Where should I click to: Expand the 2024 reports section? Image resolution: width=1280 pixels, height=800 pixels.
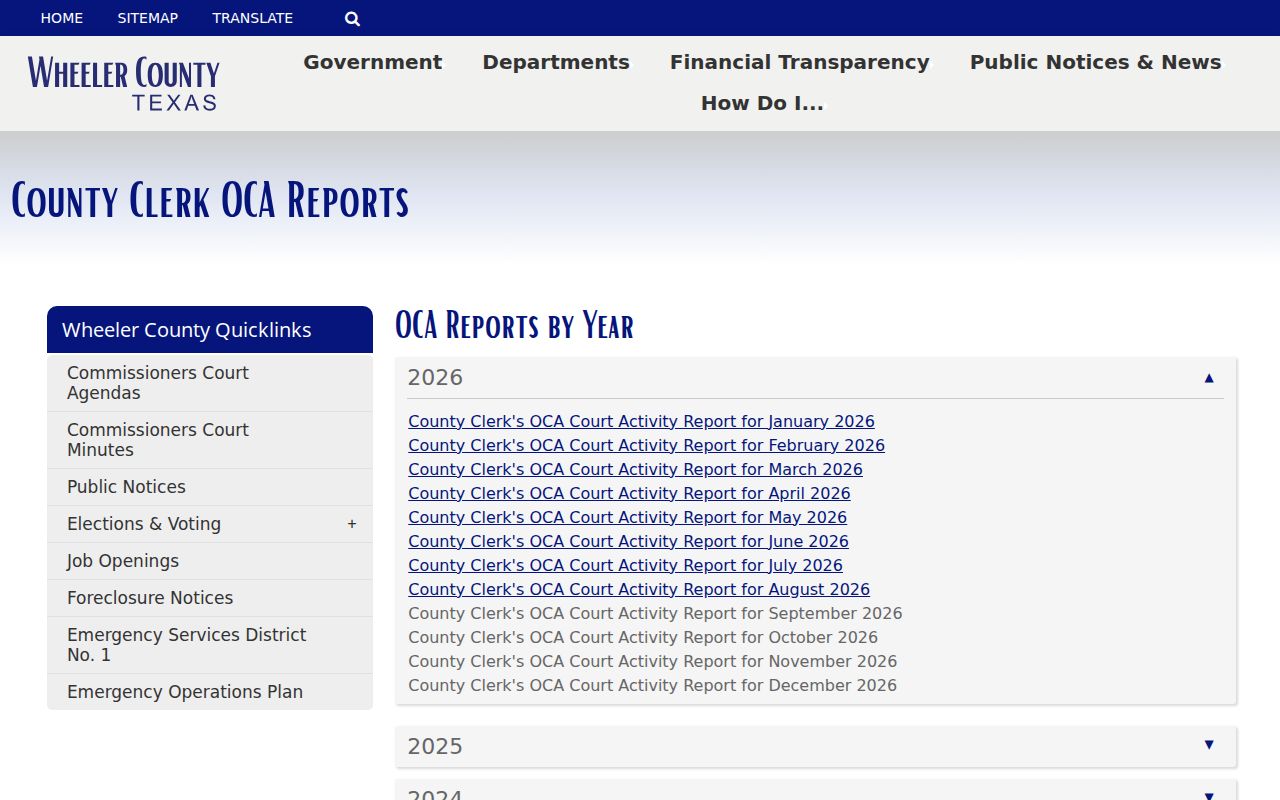point(816,792)
